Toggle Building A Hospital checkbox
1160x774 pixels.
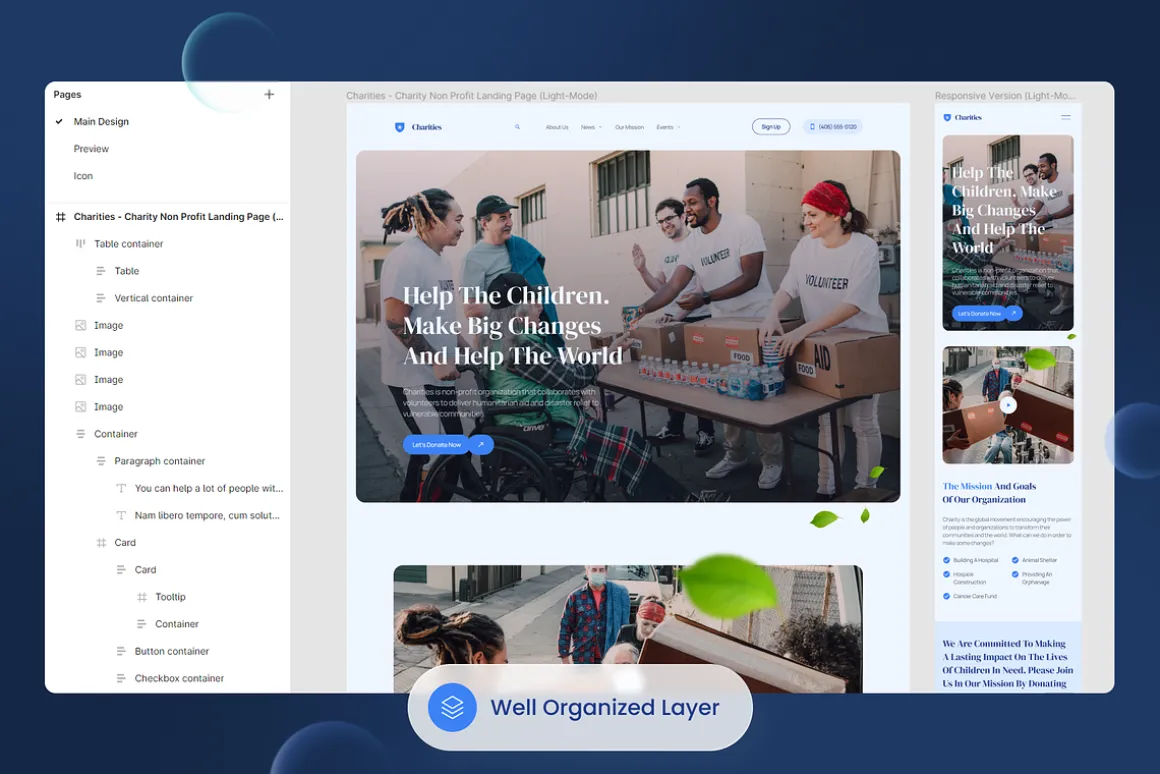[947, 560]
